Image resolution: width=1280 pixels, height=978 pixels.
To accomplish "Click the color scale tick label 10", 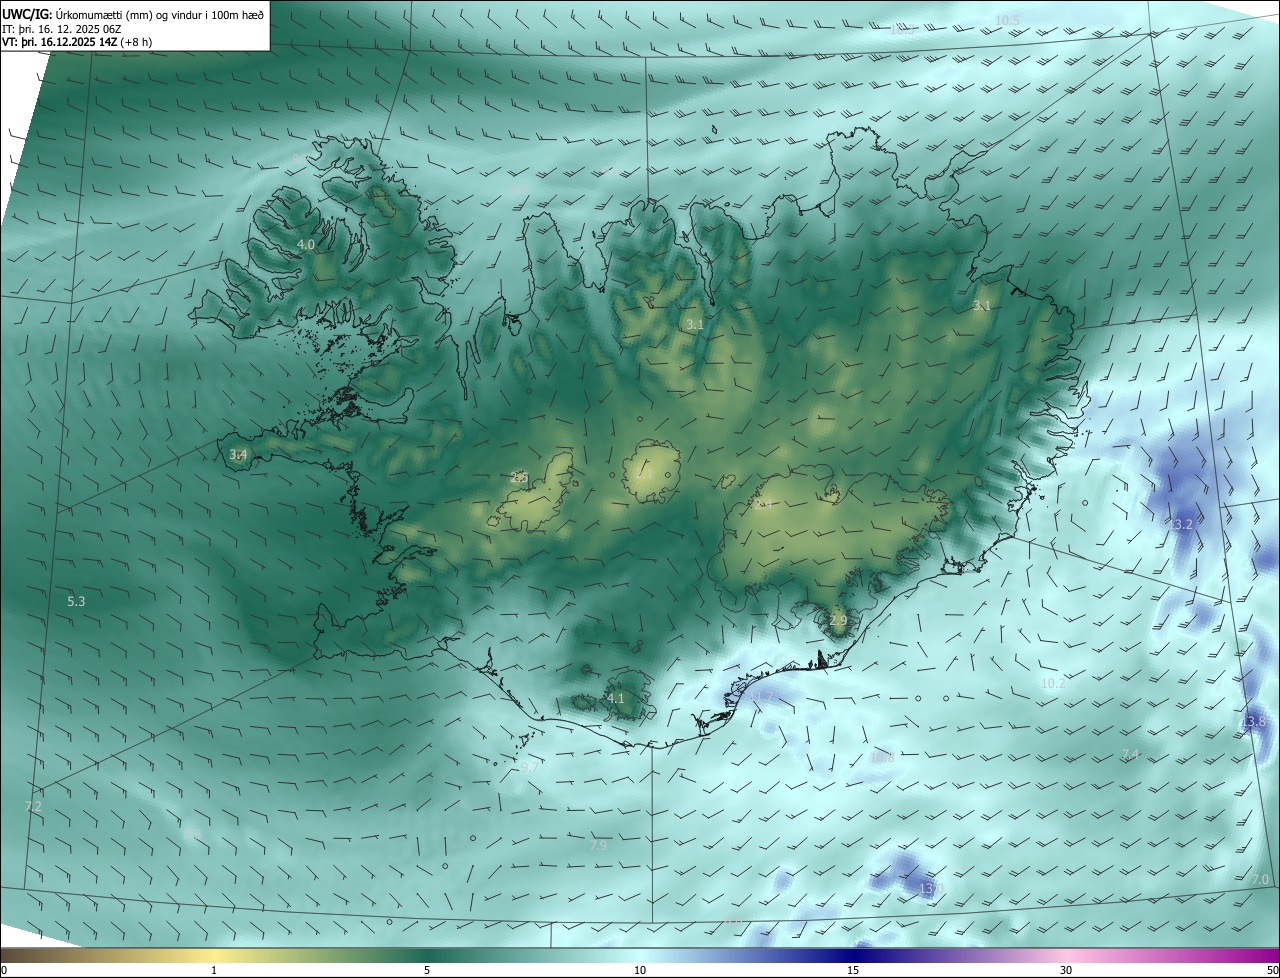I will [x=640, y=970].
